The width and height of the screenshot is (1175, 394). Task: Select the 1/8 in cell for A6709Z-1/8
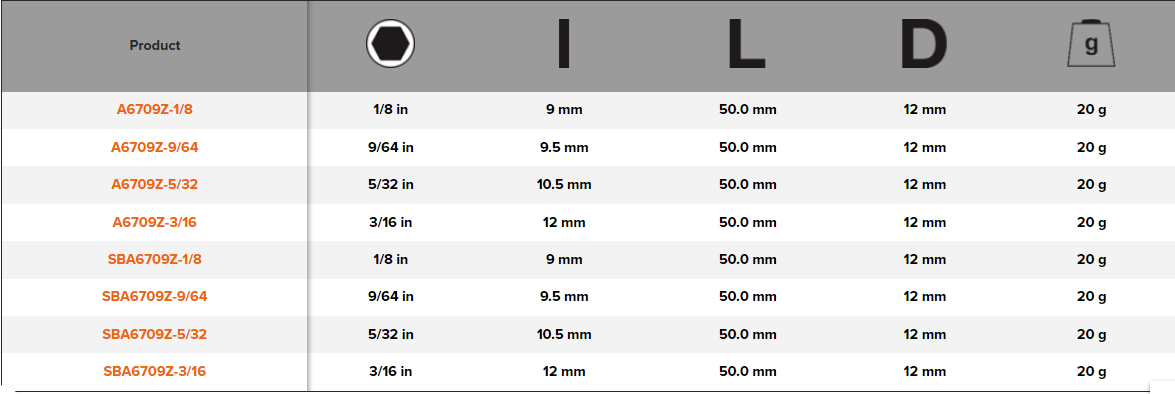point(390,109)
